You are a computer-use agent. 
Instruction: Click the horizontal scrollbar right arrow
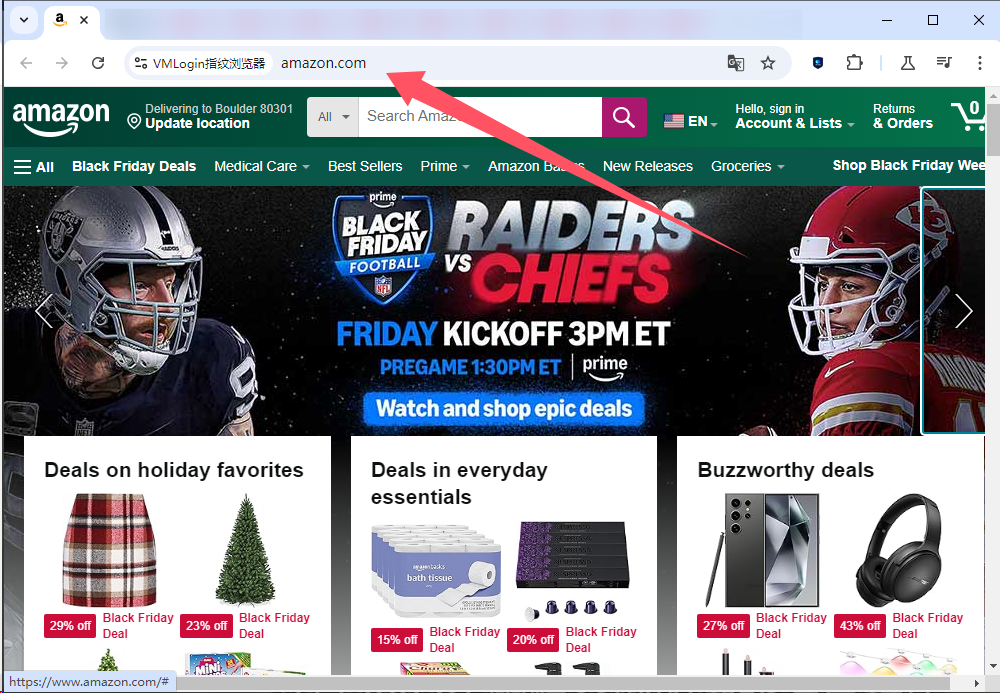pyautogui.click(x=977, y=683)
